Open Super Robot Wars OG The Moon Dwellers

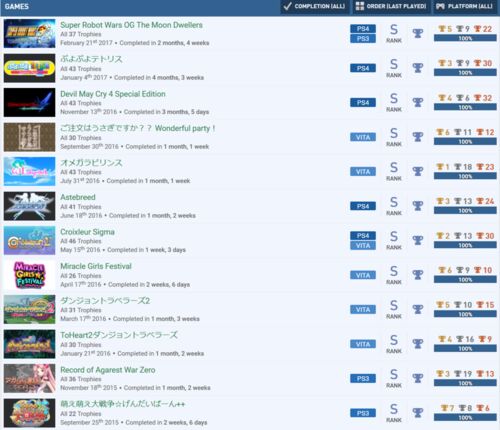point(131,25)
